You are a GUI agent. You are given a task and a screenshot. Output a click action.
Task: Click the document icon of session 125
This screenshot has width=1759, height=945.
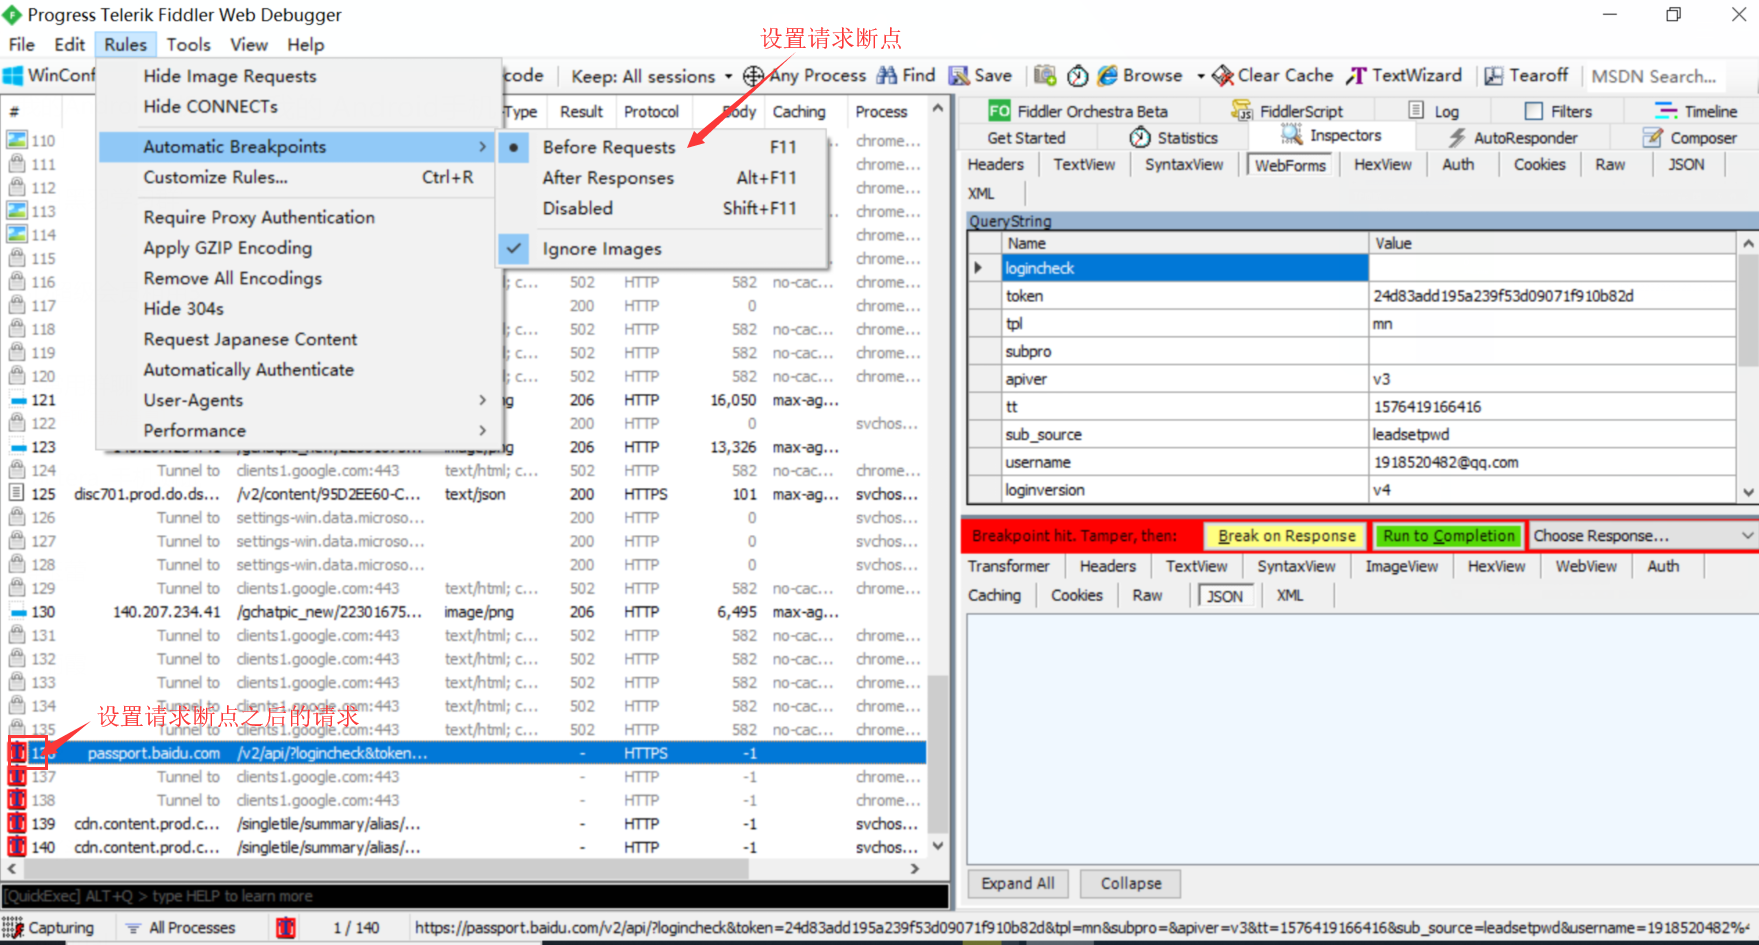(x=17, y=493)
